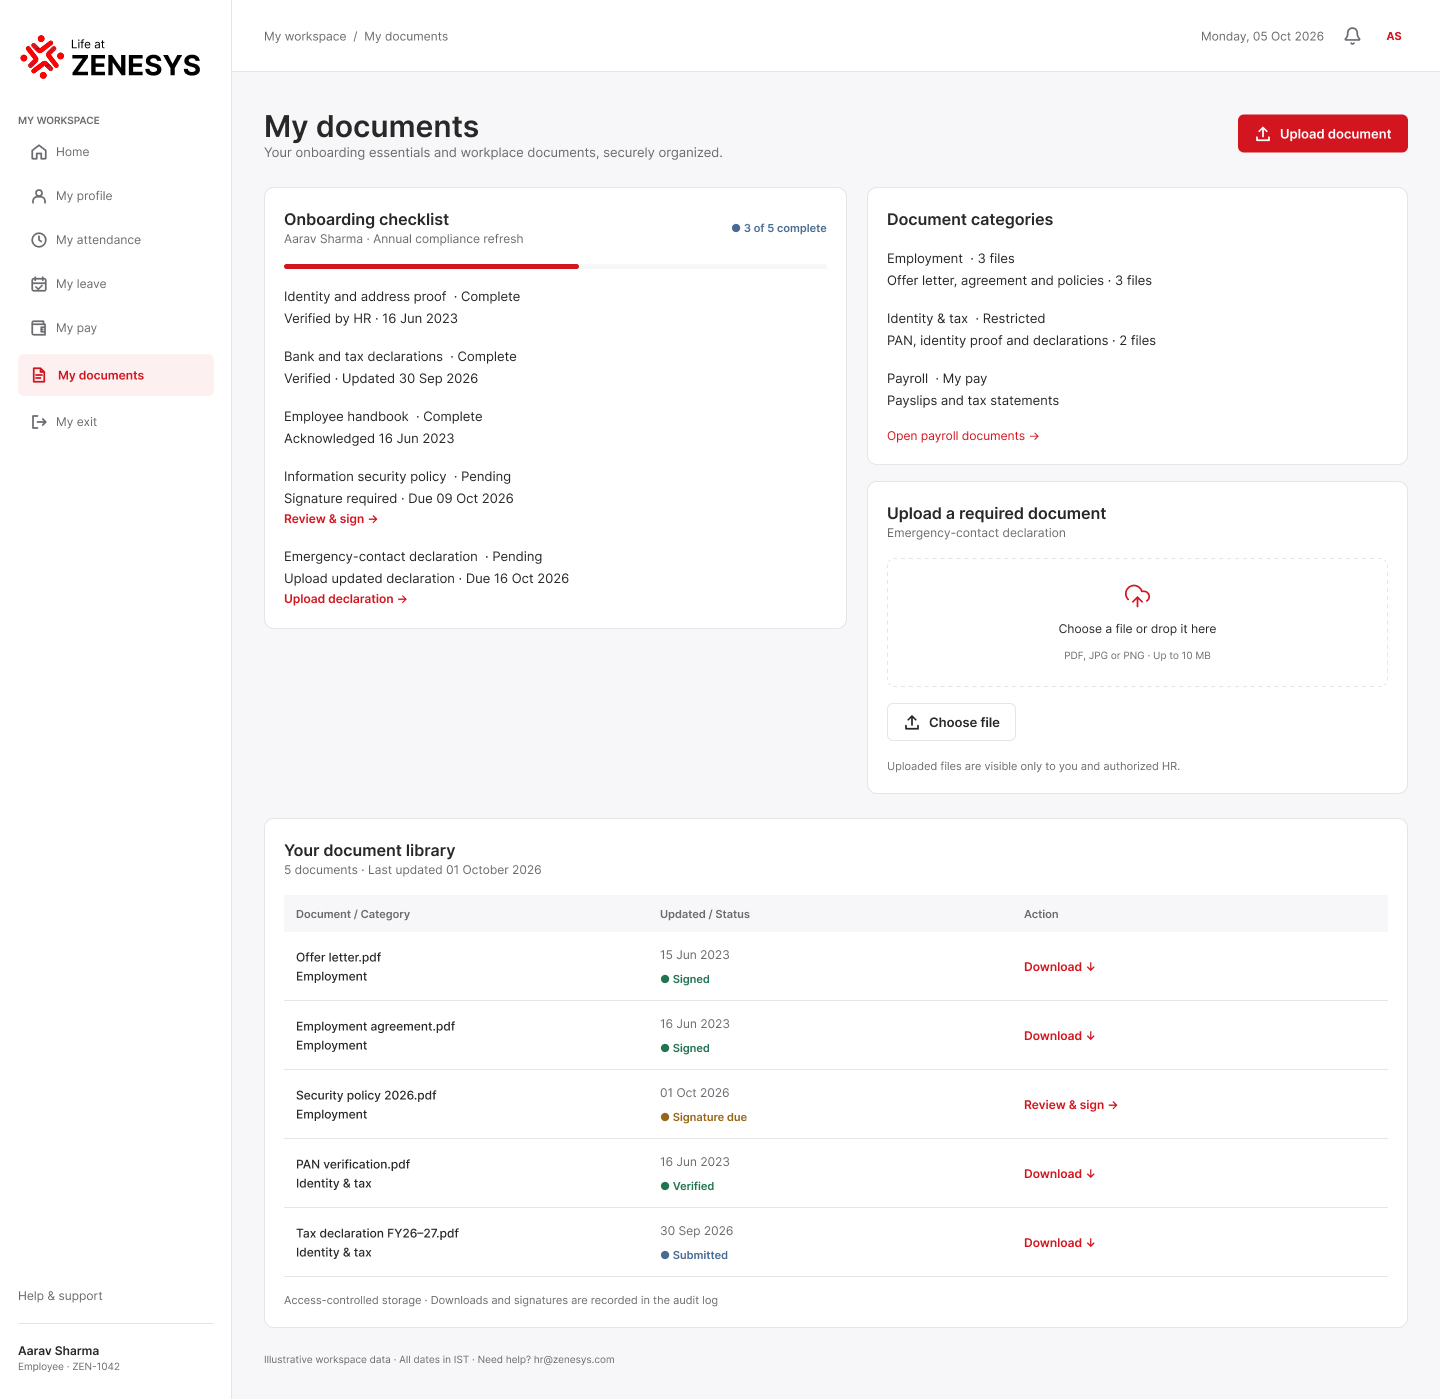This screenshot has height=1399, width=1440.
Task: Click the My profile menu item
Action: (x=116, y=196)
